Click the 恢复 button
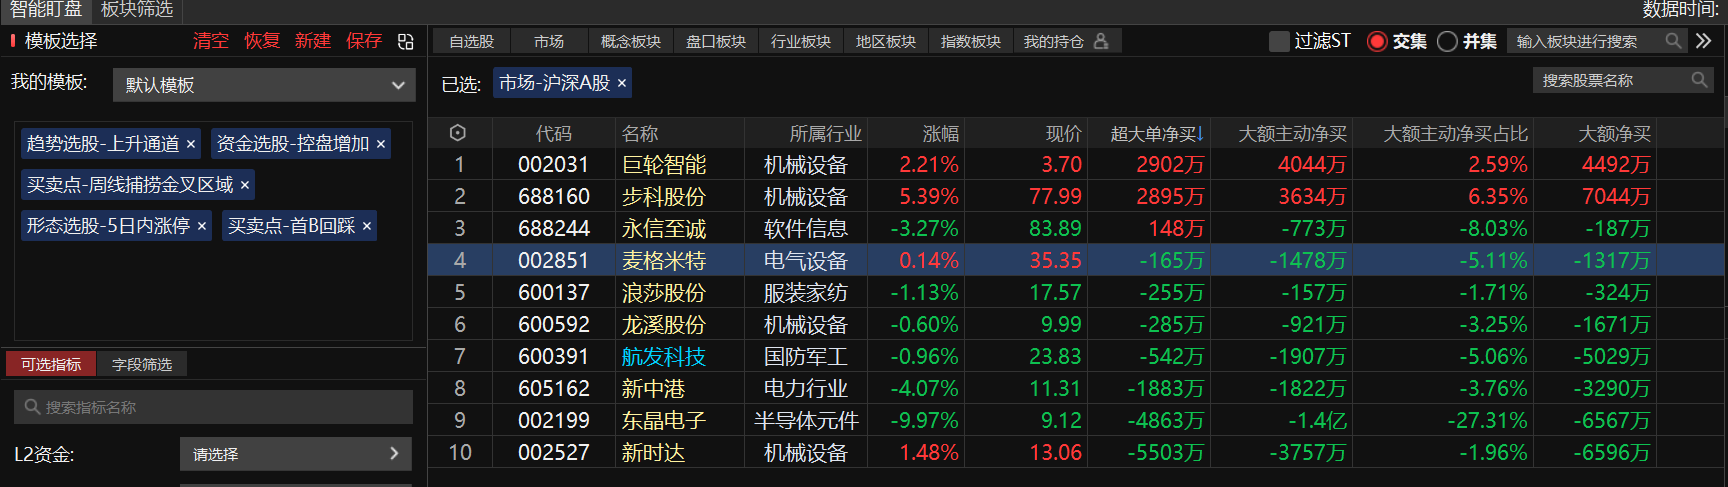 (262, 41)
